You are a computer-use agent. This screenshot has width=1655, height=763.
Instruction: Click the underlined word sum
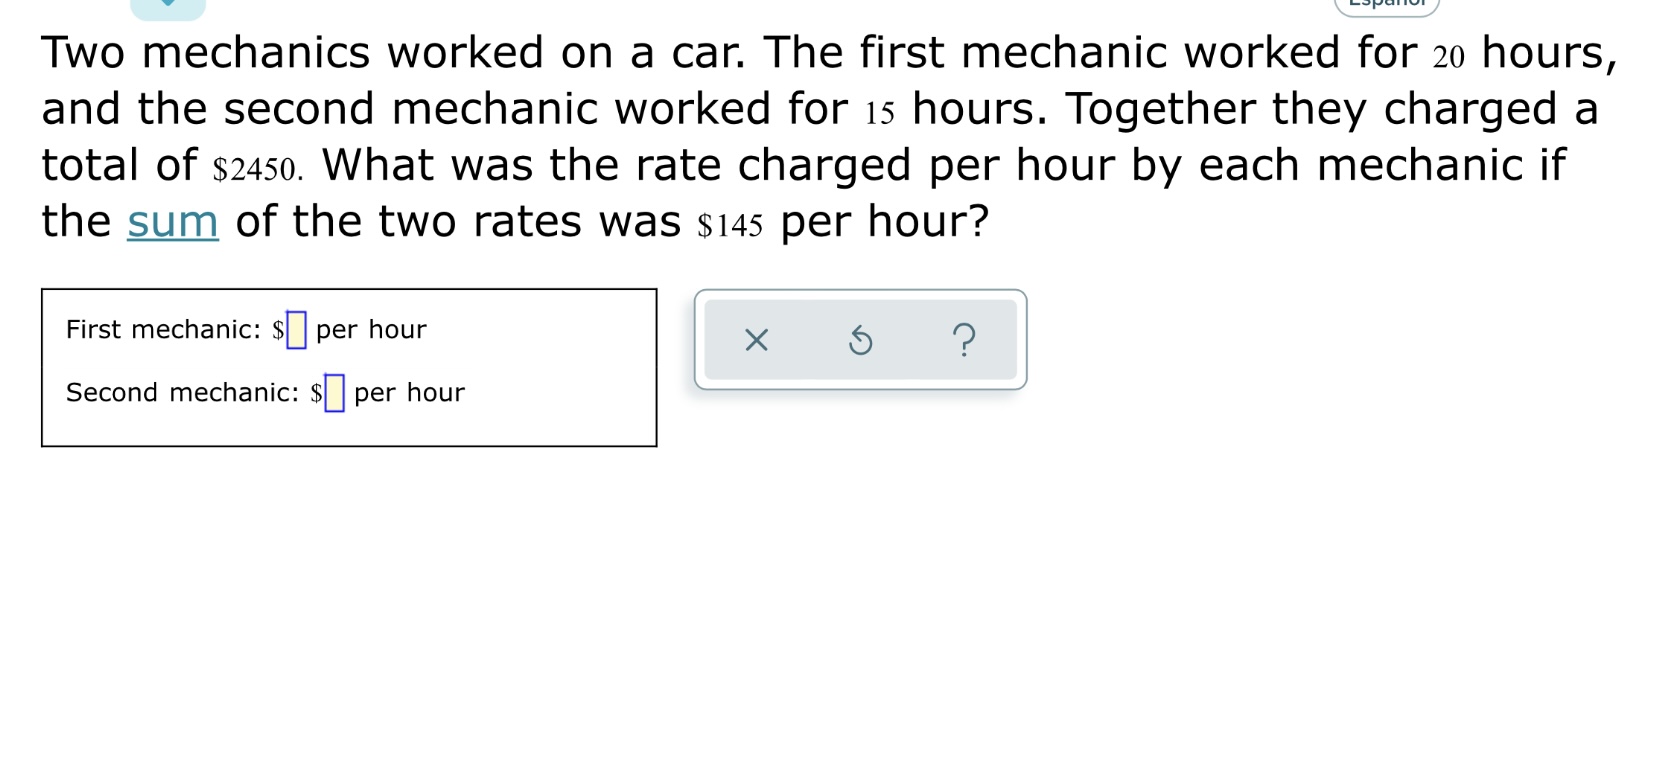[171, 221]
